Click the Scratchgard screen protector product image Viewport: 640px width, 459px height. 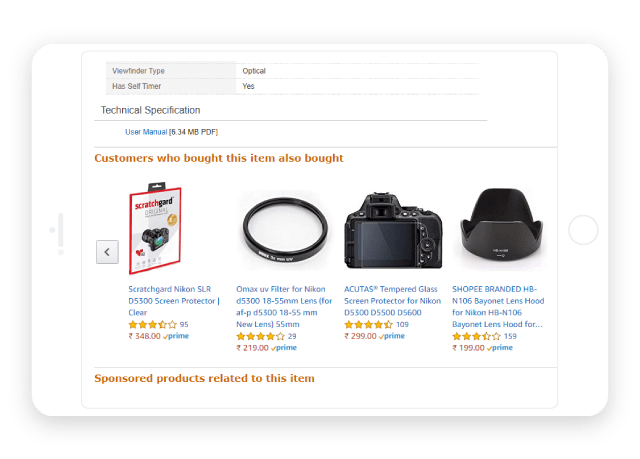point(155,228)
